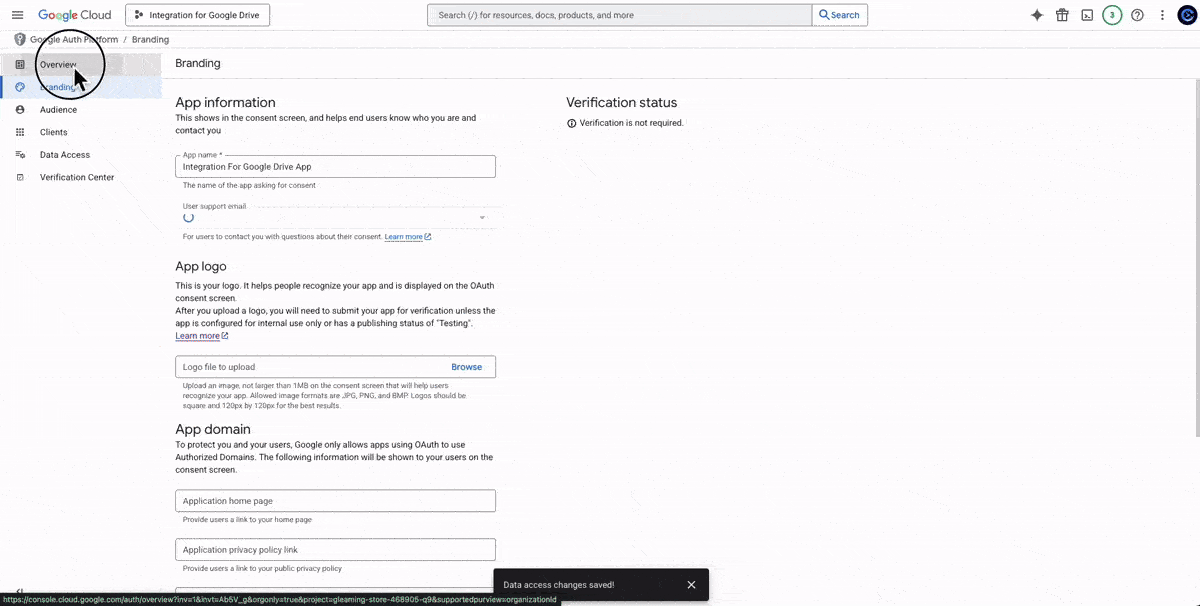Click the Clients grid icon

[20, 132]
